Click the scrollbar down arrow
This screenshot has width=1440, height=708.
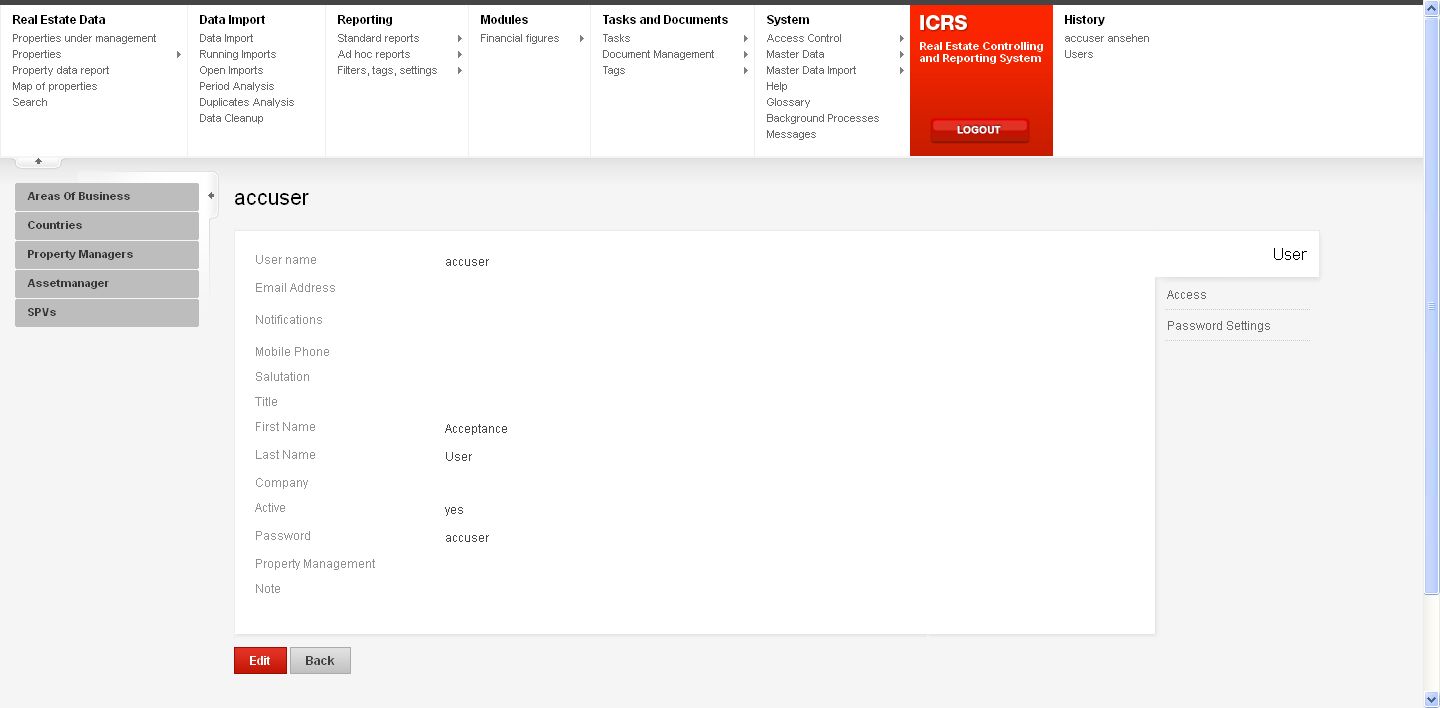(x=1431, y=699)
